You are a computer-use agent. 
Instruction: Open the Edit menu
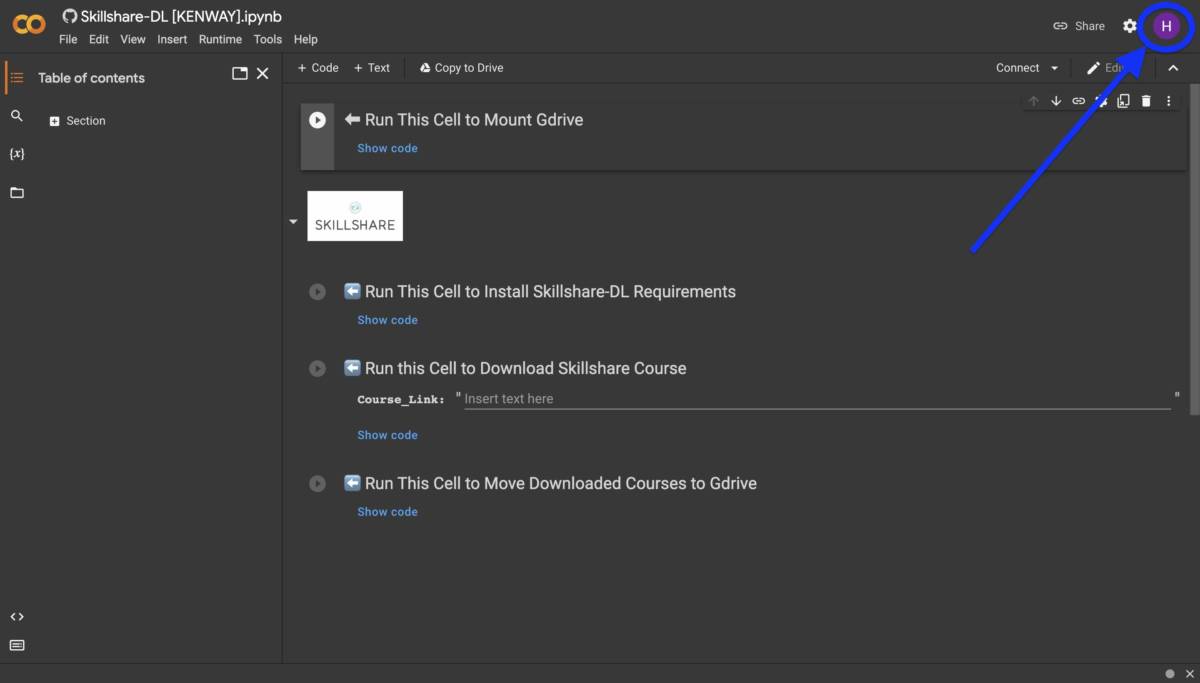point(99,40)
